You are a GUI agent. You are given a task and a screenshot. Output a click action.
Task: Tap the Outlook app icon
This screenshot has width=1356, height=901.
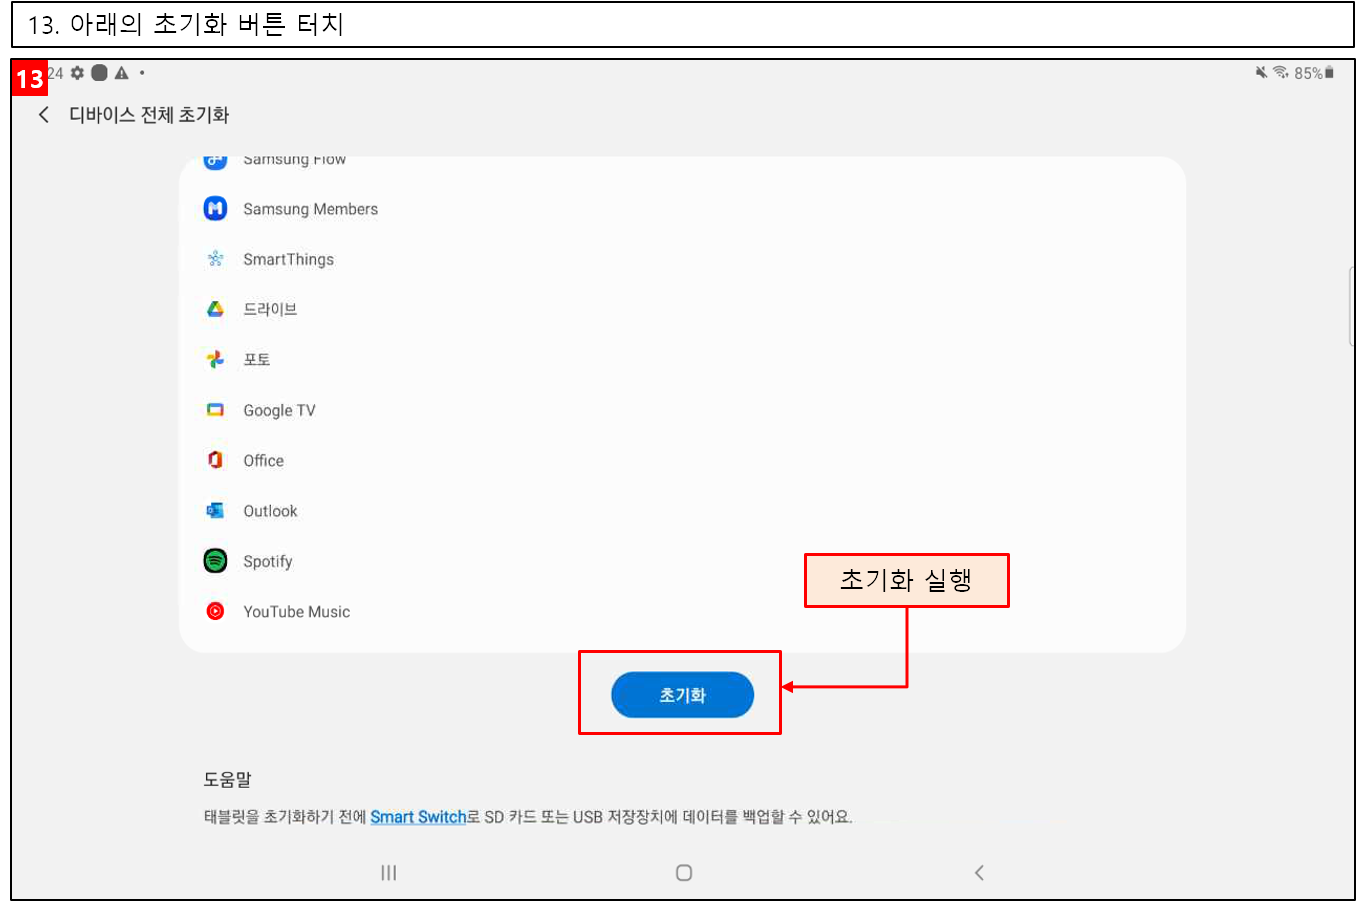point(215,511)
